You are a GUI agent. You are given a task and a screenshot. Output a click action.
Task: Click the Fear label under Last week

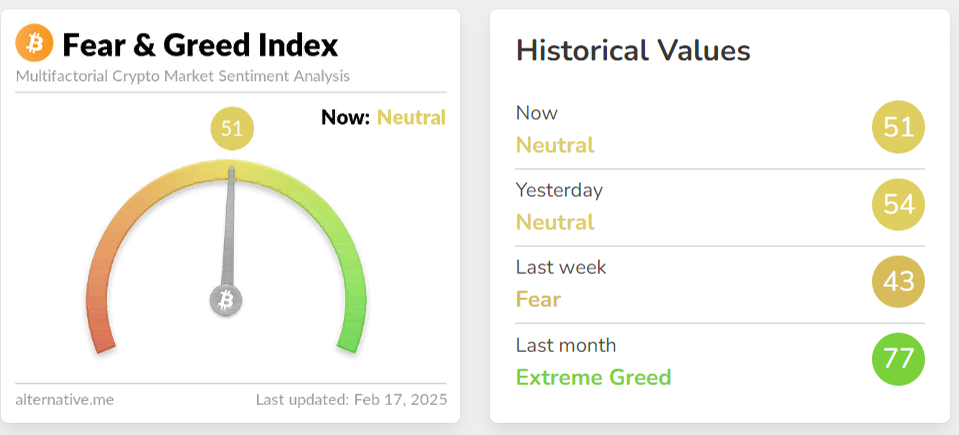click(x=538, y=299)
